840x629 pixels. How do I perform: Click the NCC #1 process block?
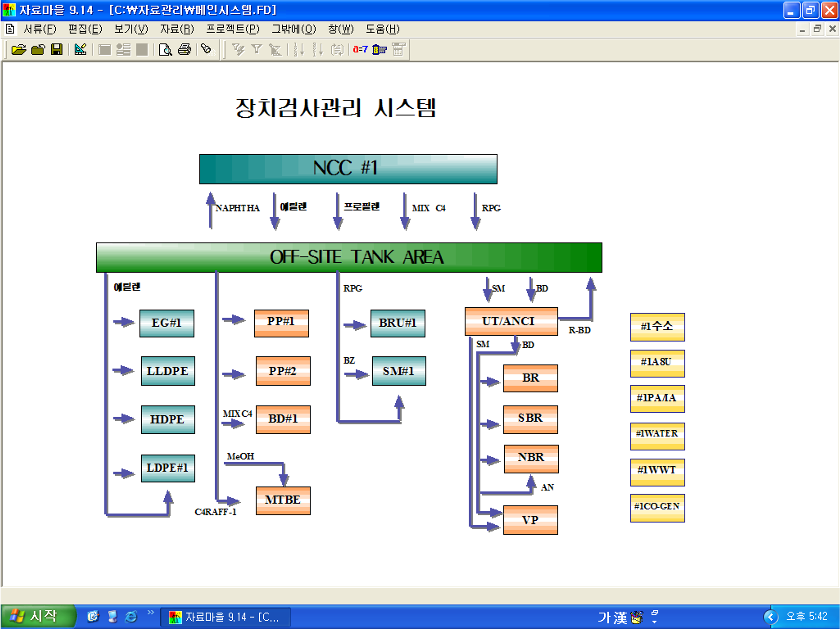click(347, 169)
